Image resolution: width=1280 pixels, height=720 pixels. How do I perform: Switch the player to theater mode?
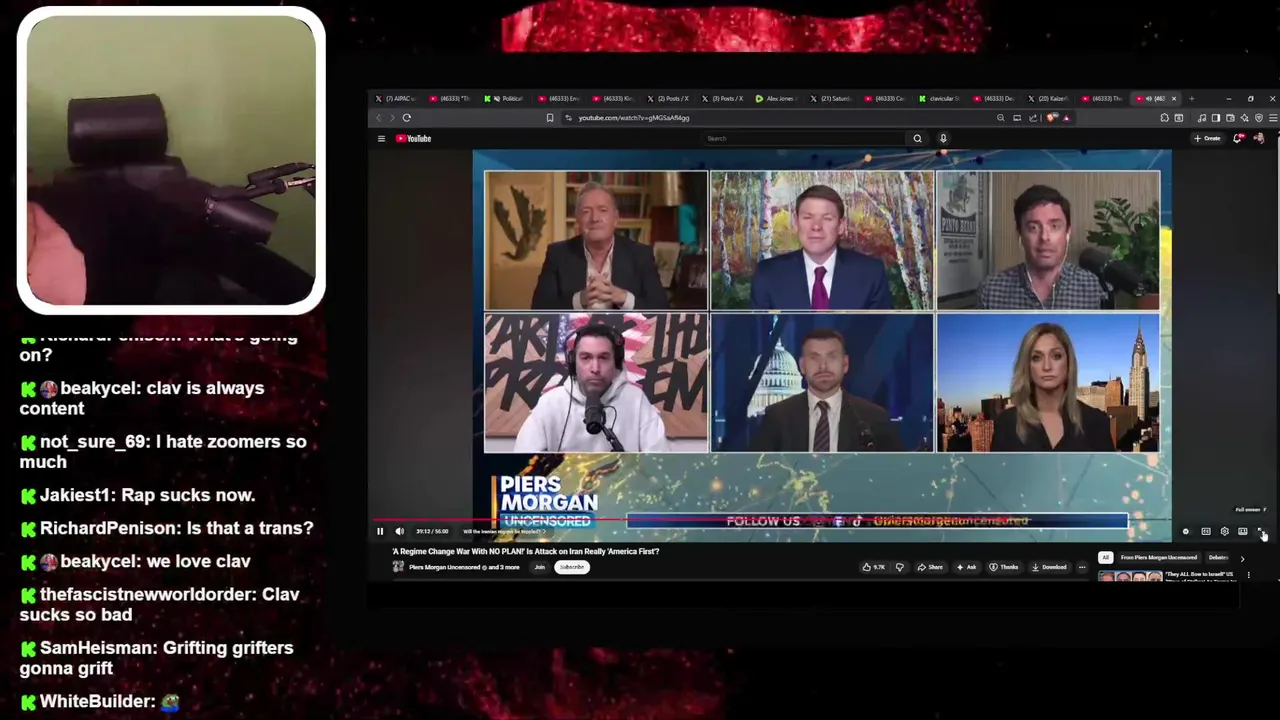(x=1243, y=531)
